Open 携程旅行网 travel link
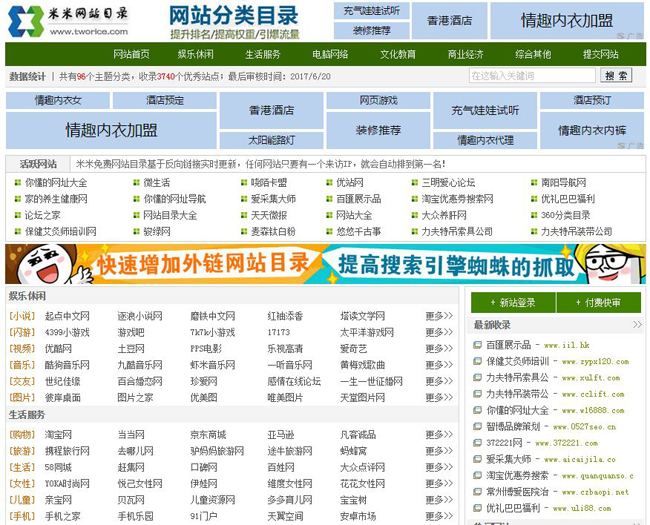The height and width of the screenshot is (525, 650). pos(67,451)
